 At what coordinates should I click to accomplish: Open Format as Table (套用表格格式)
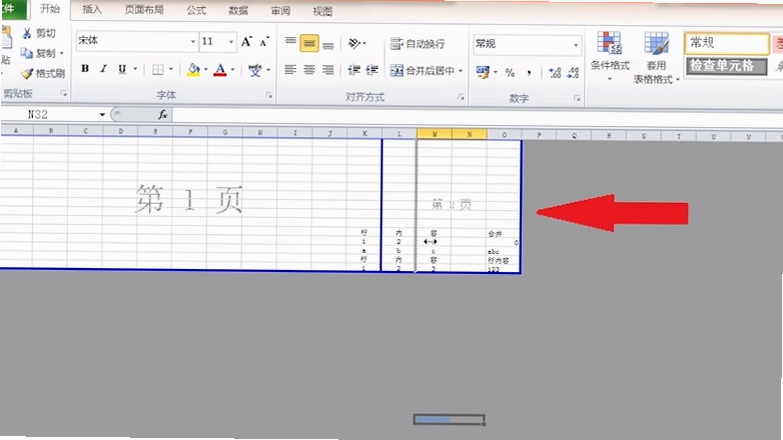pyautogui.click(x=656, y=57)
